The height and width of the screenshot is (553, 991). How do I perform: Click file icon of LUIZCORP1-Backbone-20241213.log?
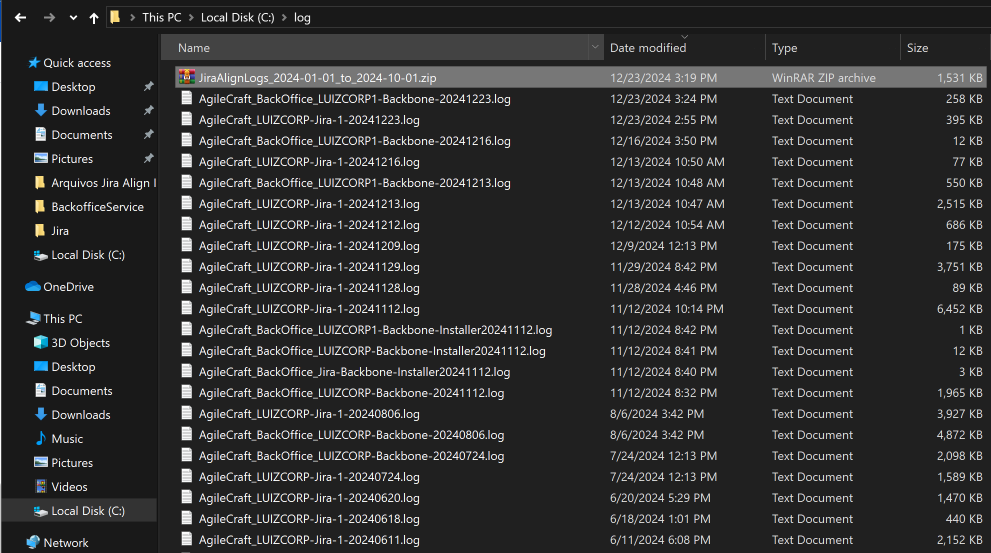[x=186, y=181]
